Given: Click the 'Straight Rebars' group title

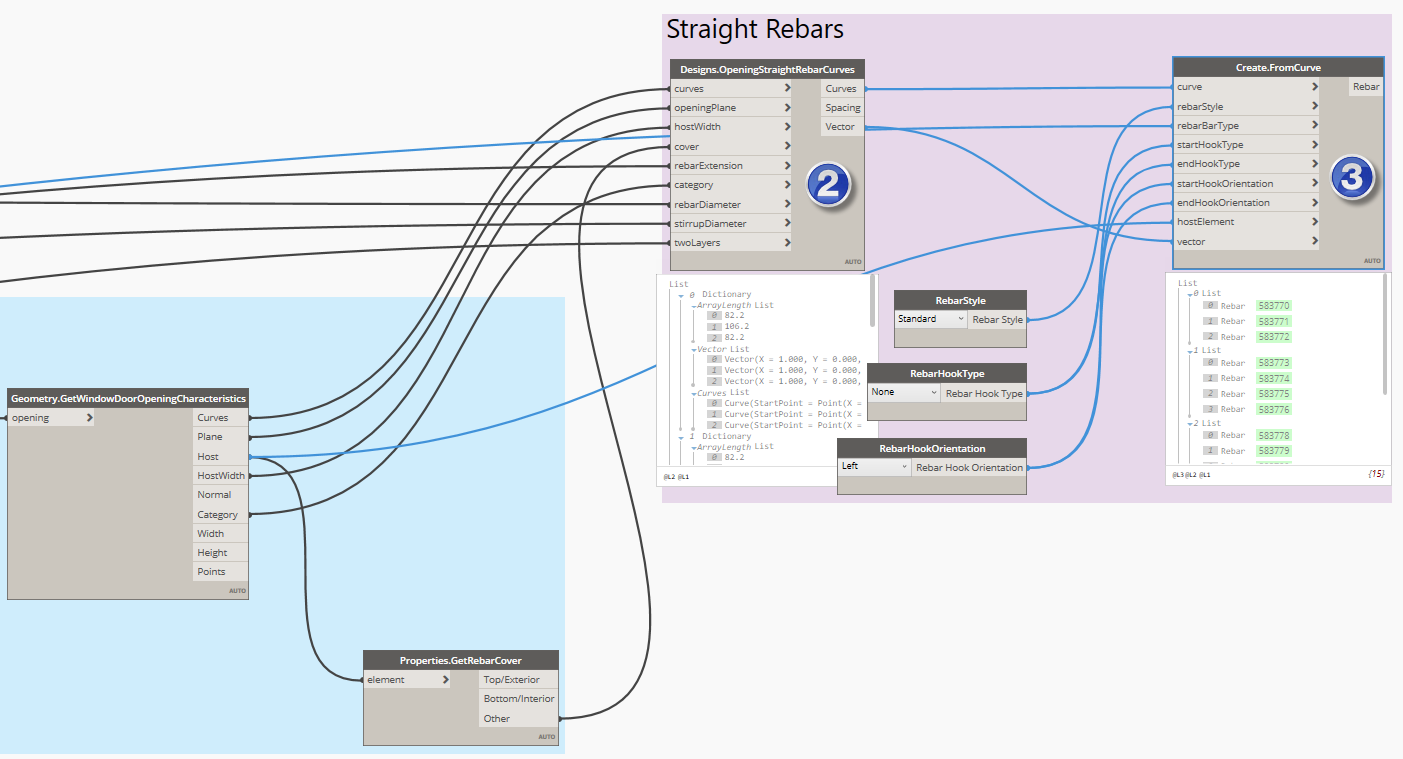Looking at the screenshot, I should [755, 30].
